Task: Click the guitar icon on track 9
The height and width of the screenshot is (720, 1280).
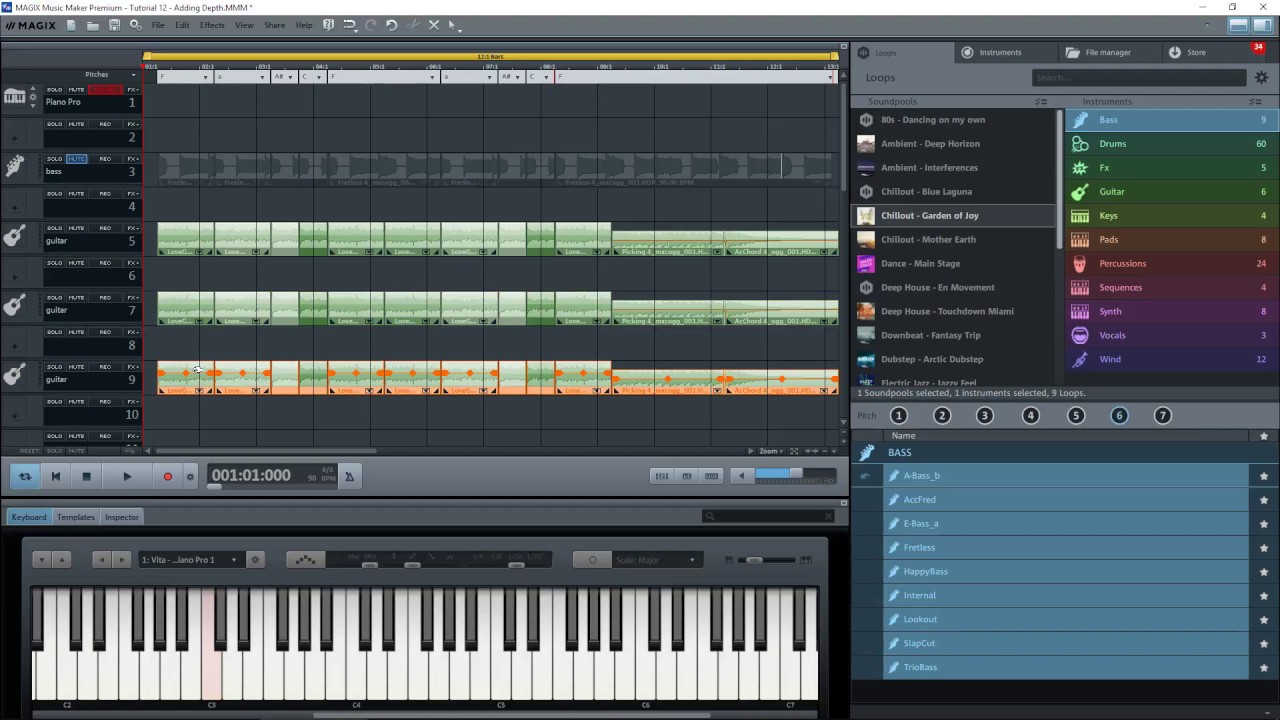Action: (x=14, y=374)
